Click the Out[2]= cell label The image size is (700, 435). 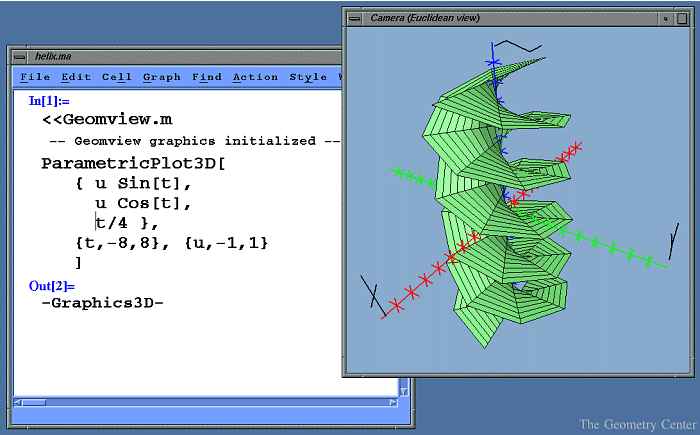52,286
